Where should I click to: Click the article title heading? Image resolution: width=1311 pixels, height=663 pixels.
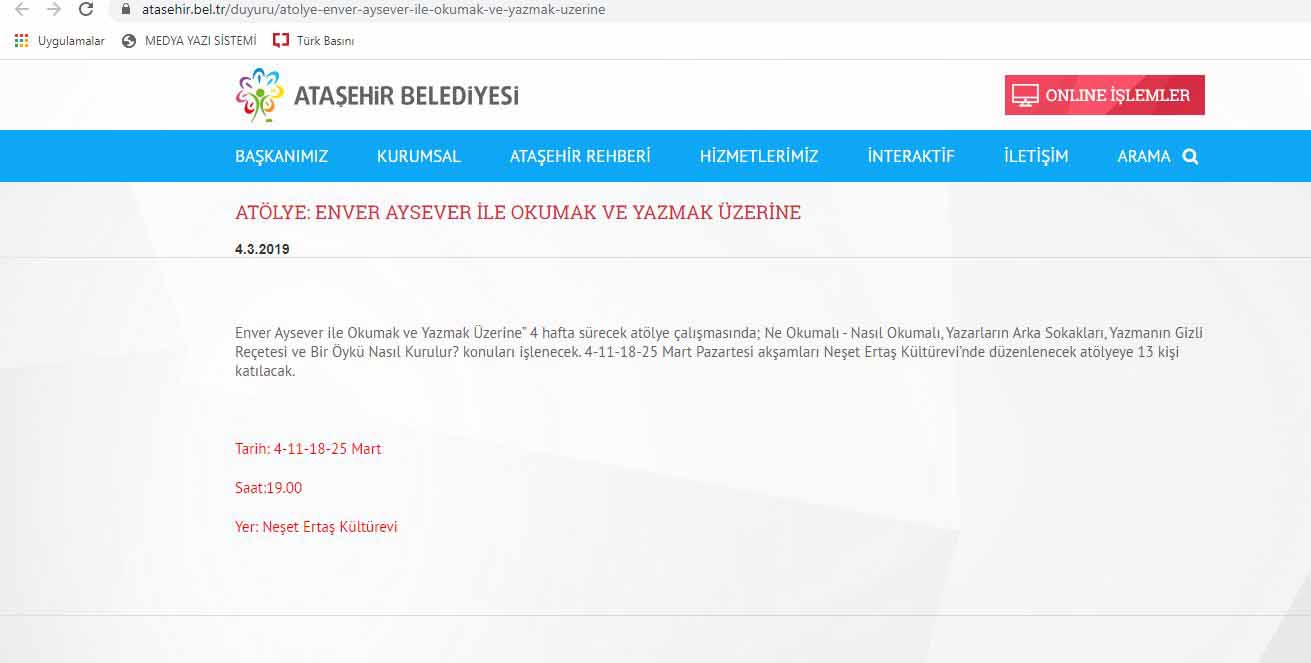[x=518, y=212]
